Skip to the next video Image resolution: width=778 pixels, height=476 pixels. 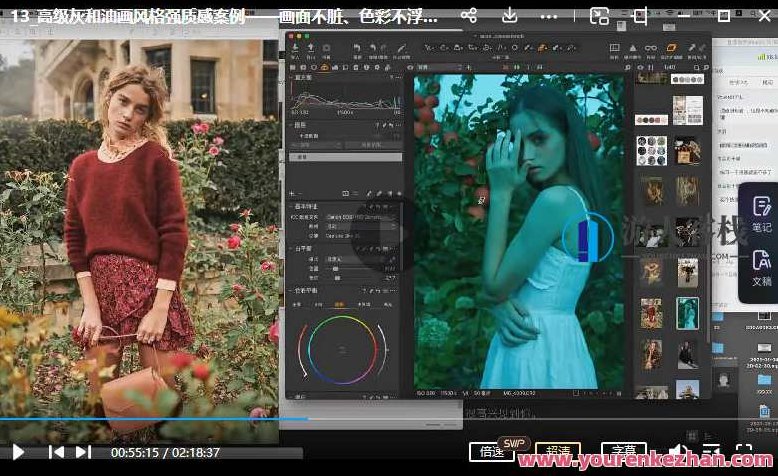pyautogui.click(x=83, y=452)
